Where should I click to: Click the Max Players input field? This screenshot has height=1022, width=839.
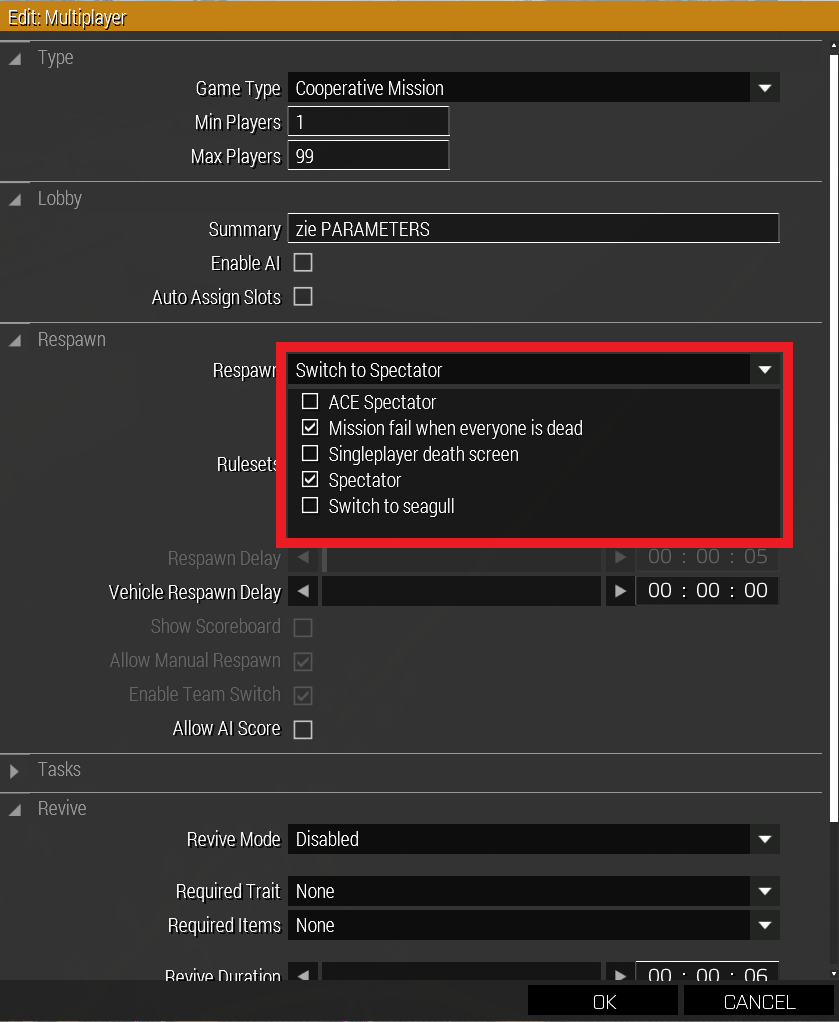[368, 156]
